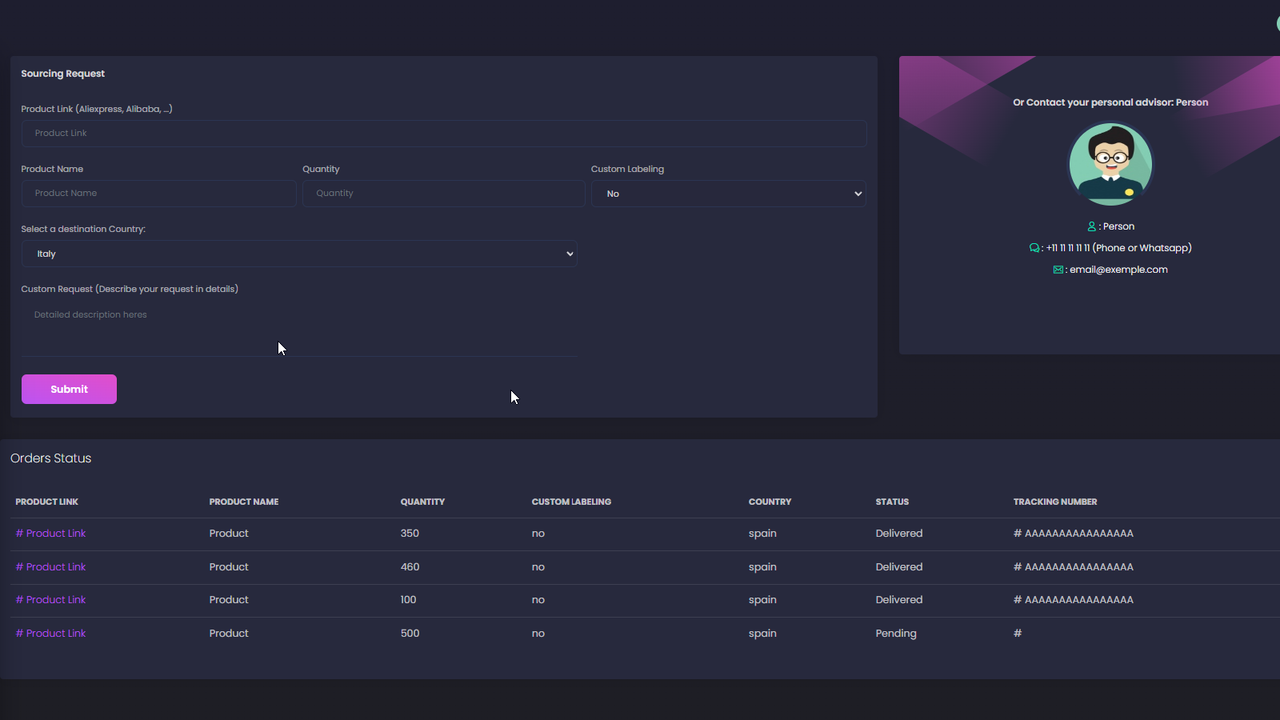Click the person icon beside "Person"
This screenshot has width=1280, height=720.
coord(1090,225)
